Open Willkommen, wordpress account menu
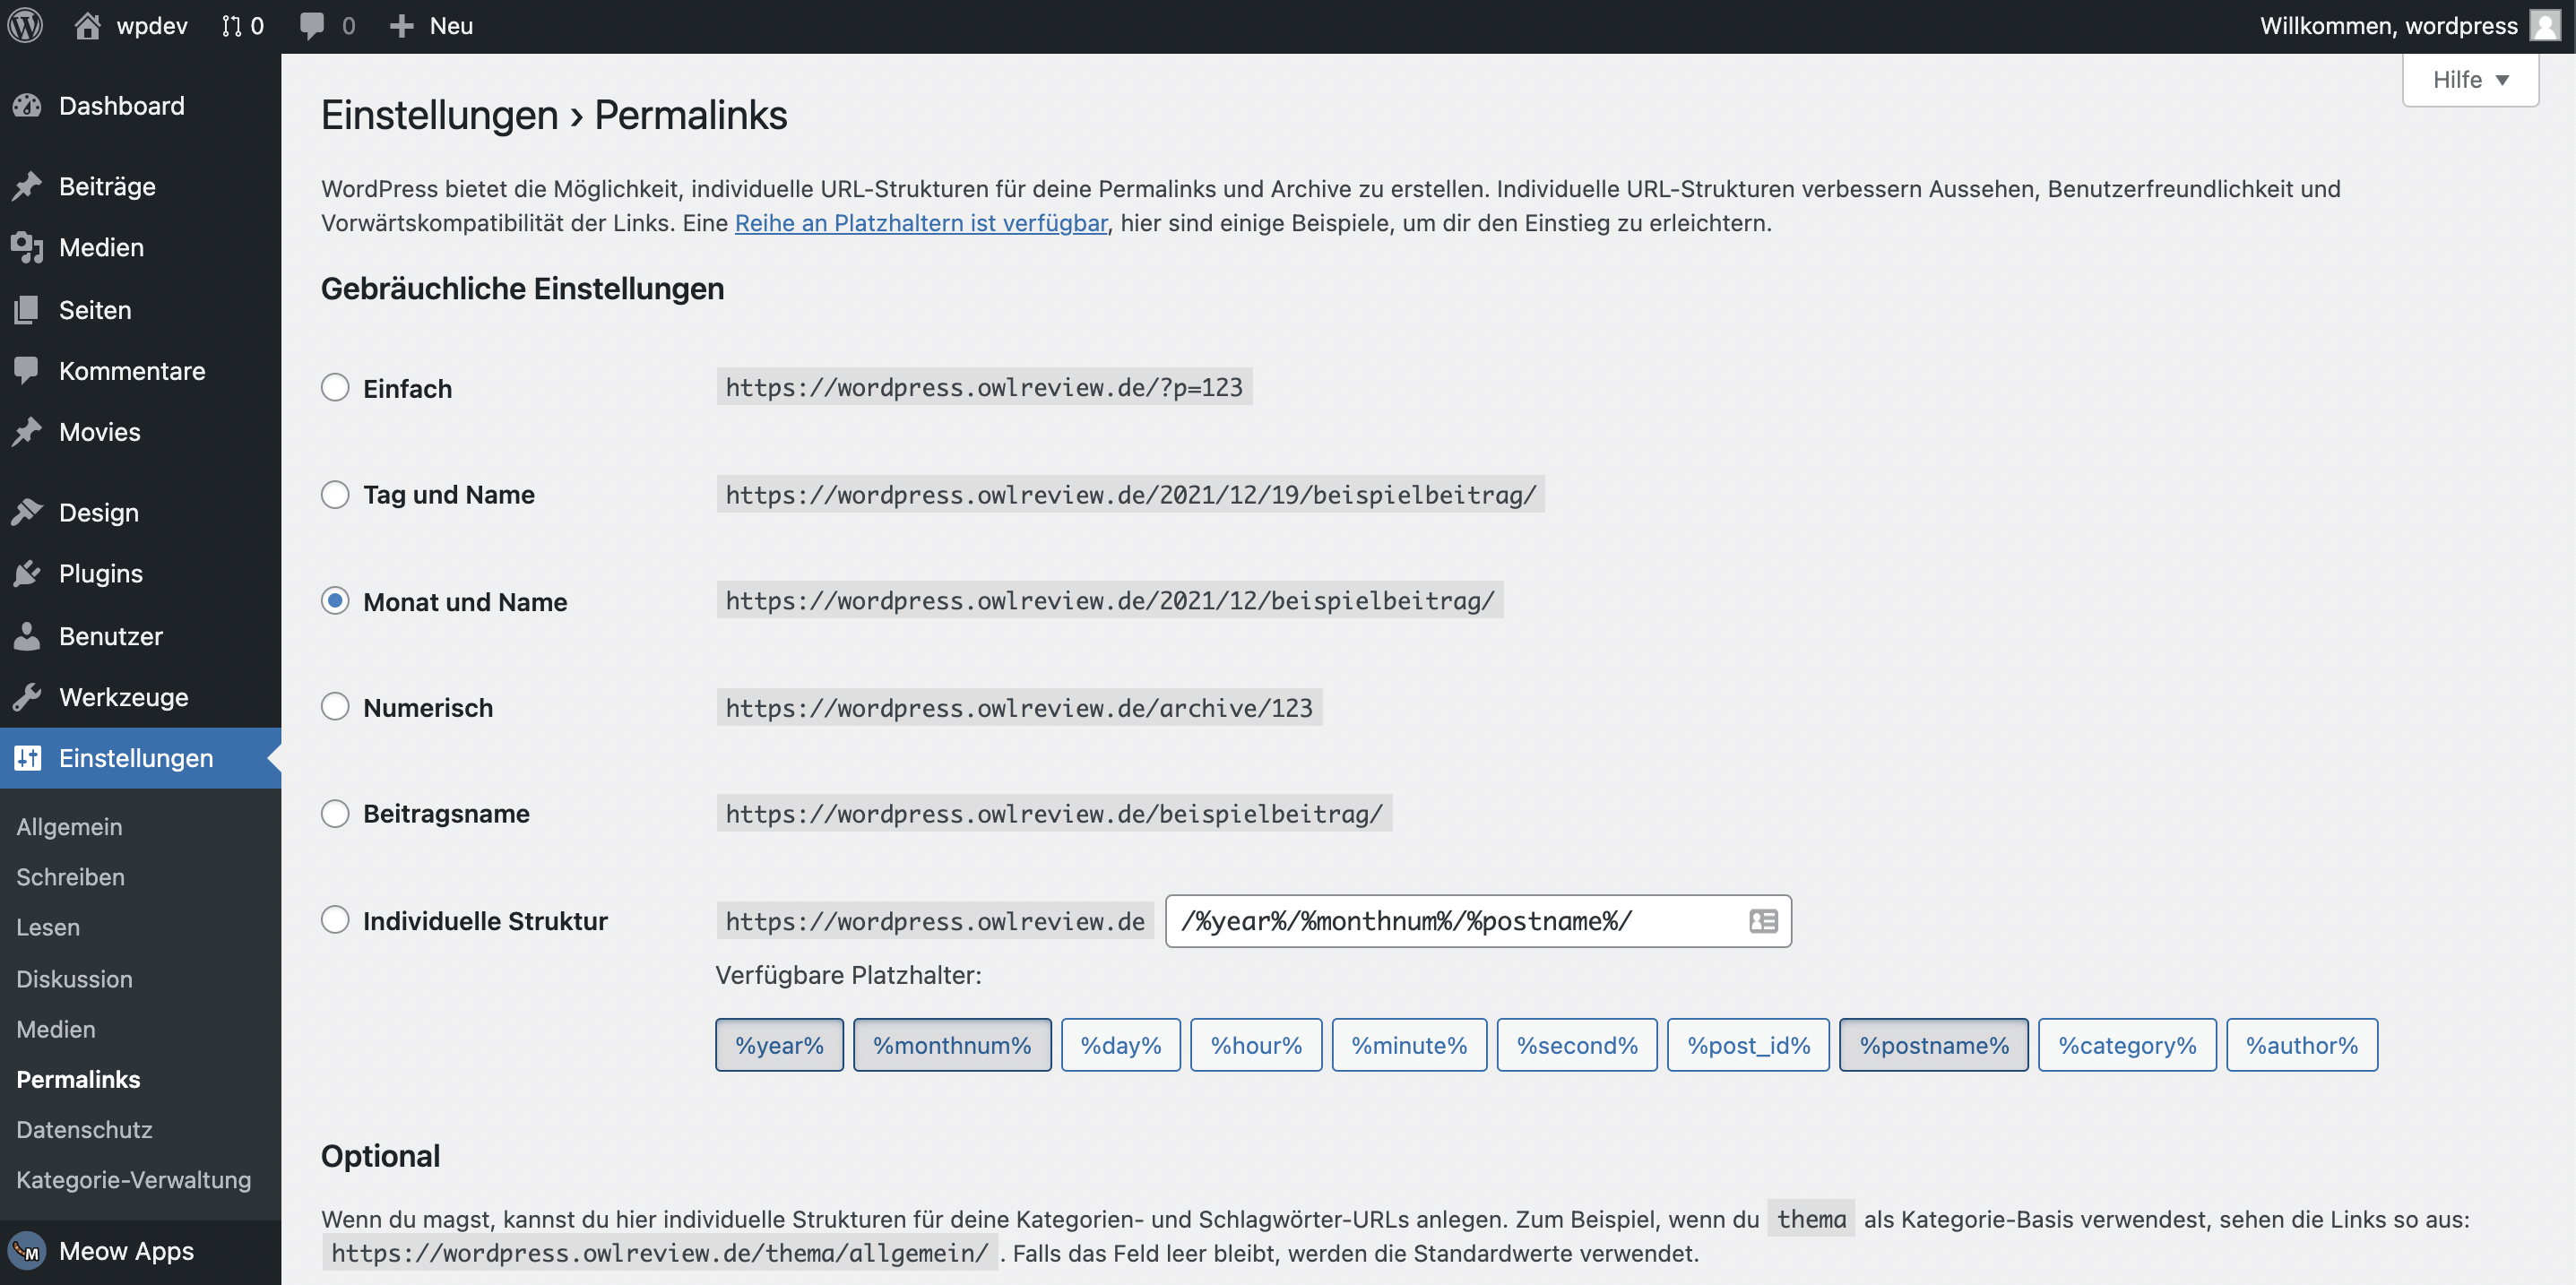 point(2388,25)
